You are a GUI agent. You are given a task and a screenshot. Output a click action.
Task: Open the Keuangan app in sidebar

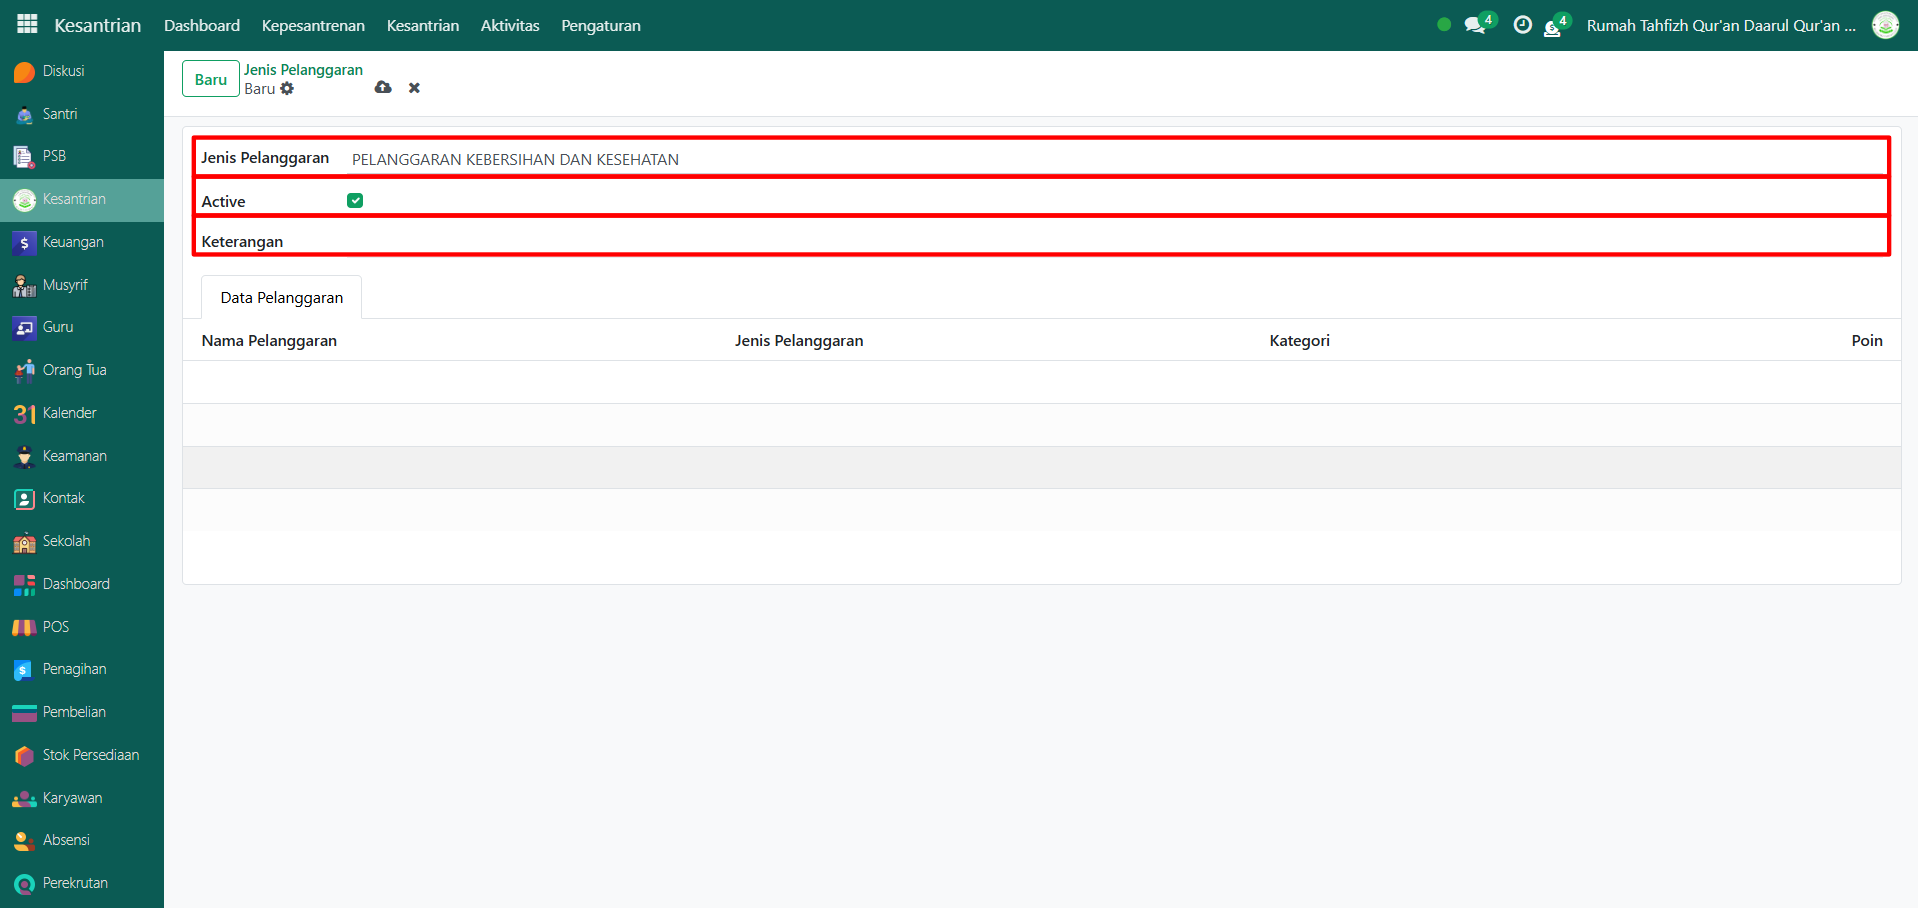click(x=72, y=242)
